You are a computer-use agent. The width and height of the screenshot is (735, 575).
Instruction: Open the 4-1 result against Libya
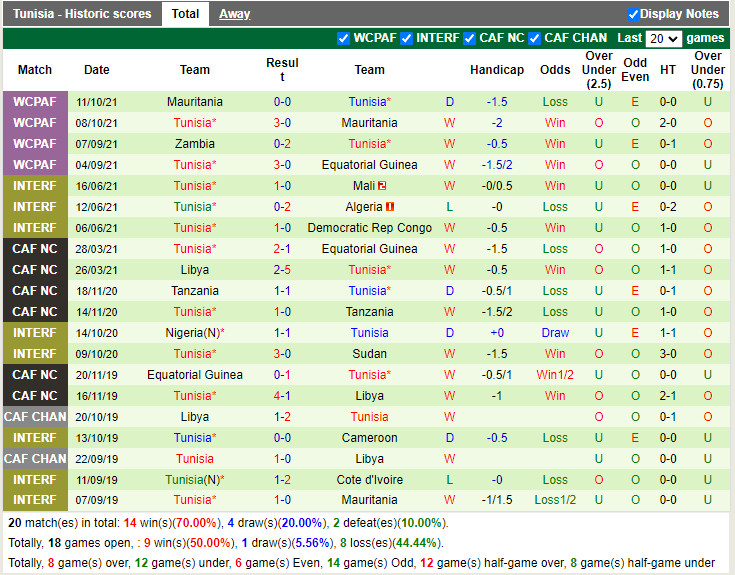[282, 396]
